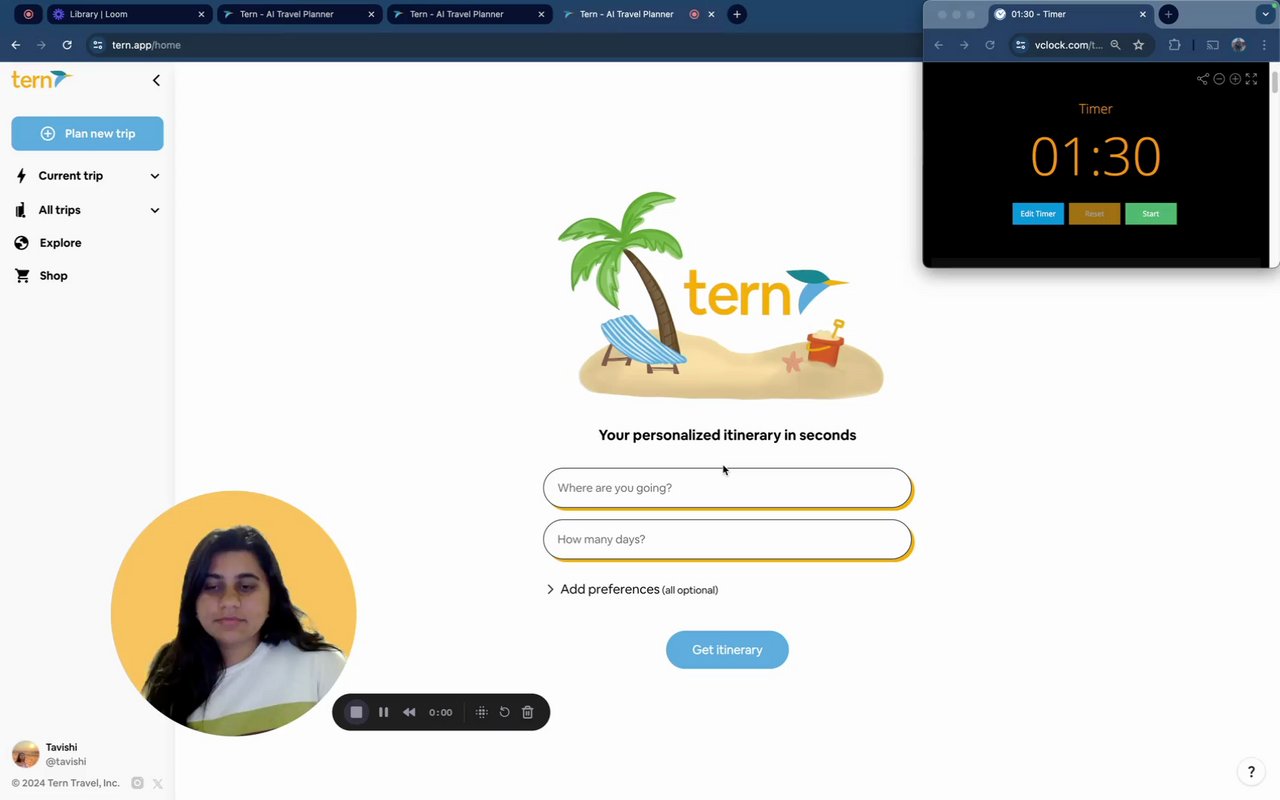The image size is (1280, 800).
Task: Expand the Current trip section chevron
Action: [x=154, y=176]
